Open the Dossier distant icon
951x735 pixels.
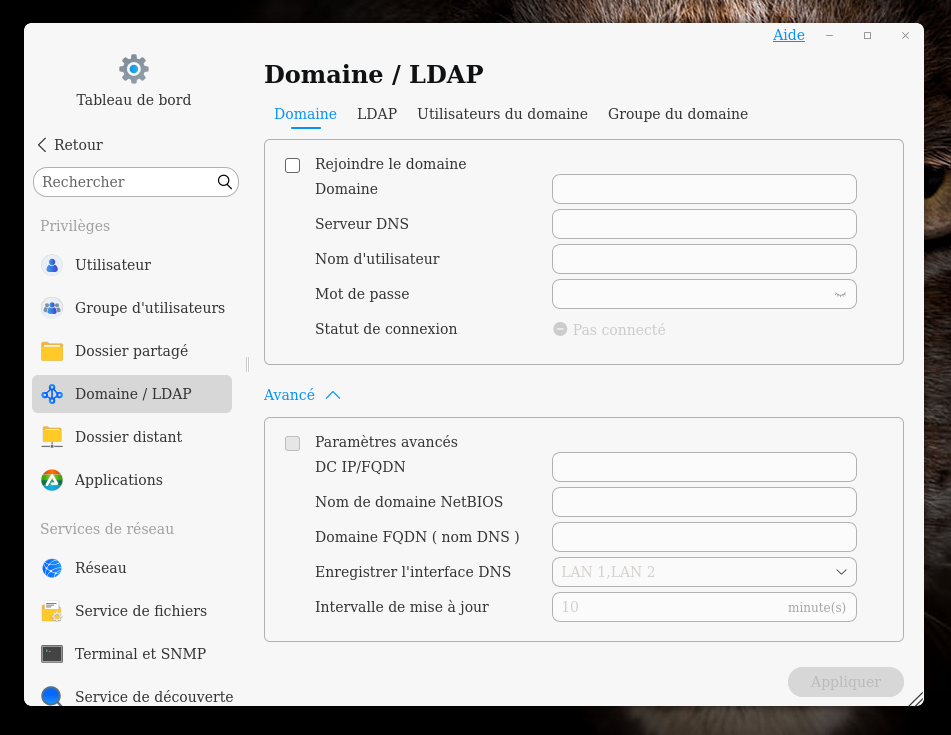click(52, 437)
